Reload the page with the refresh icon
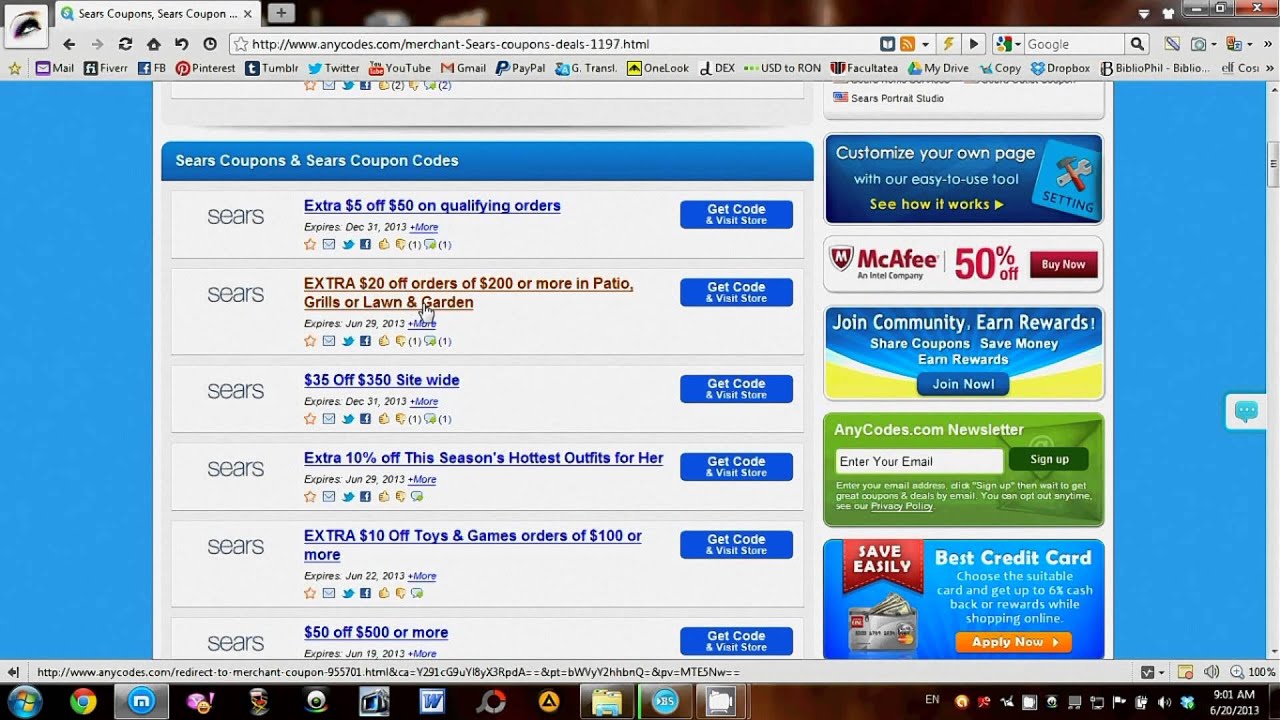The width and height of the screenshot is (1280, 720). tap(125, 44)
